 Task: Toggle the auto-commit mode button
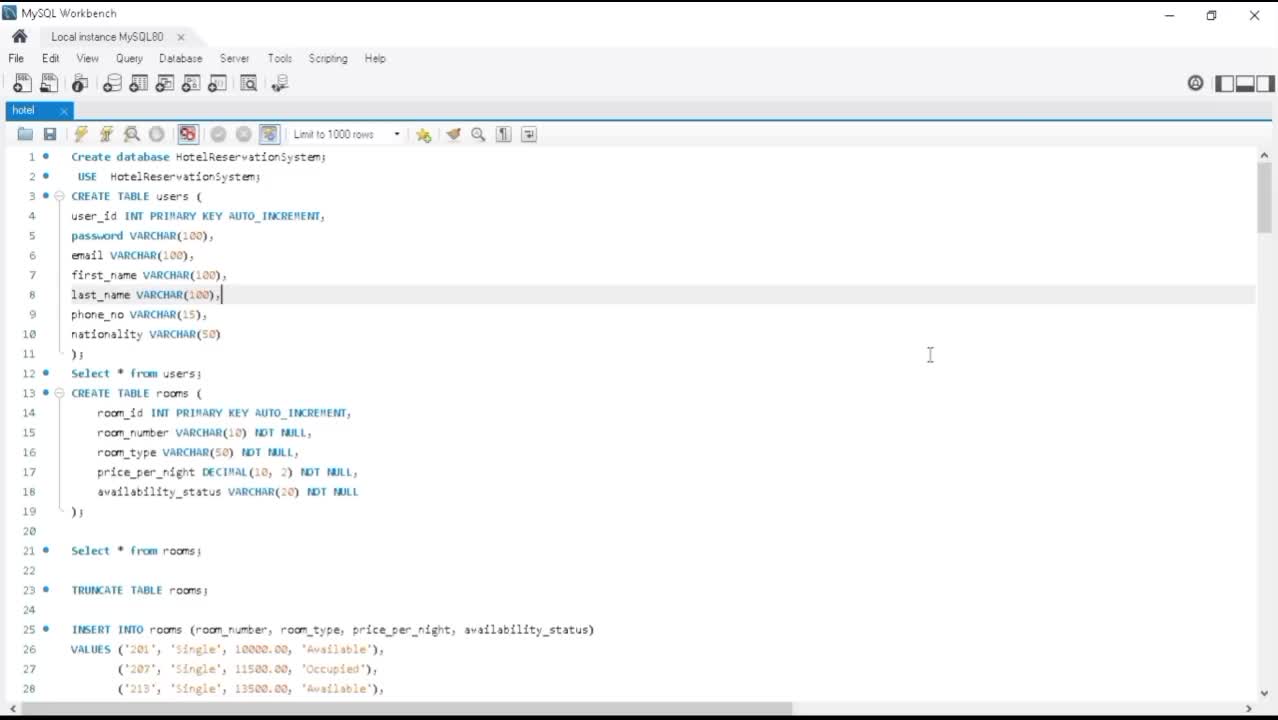coord(269,134)
